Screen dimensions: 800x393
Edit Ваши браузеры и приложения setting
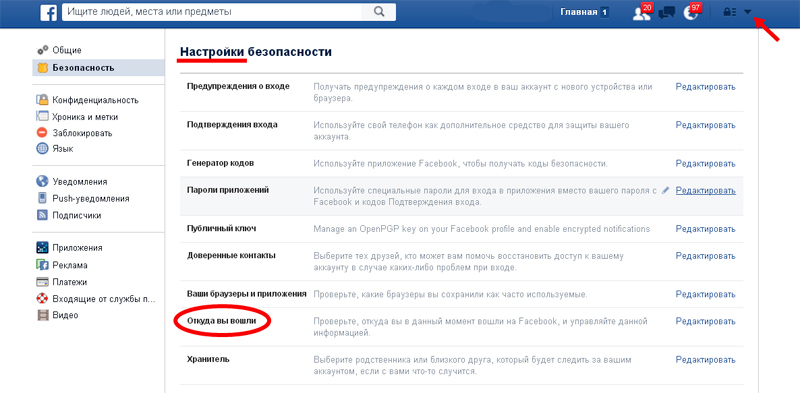click(706, 294)
